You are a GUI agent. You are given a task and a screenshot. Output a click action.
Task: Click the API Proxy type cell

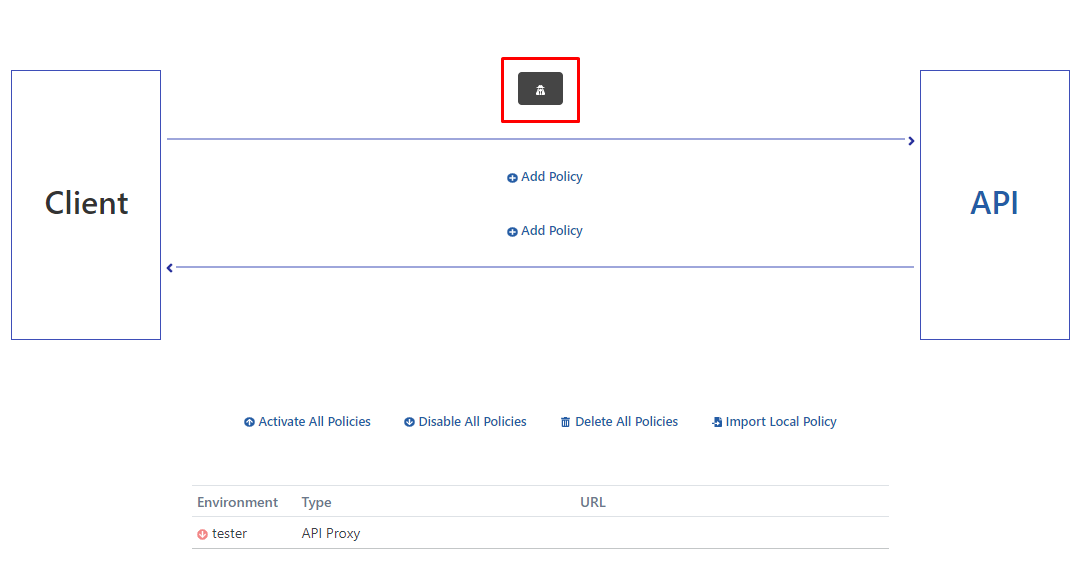click(x=330, y=534)
